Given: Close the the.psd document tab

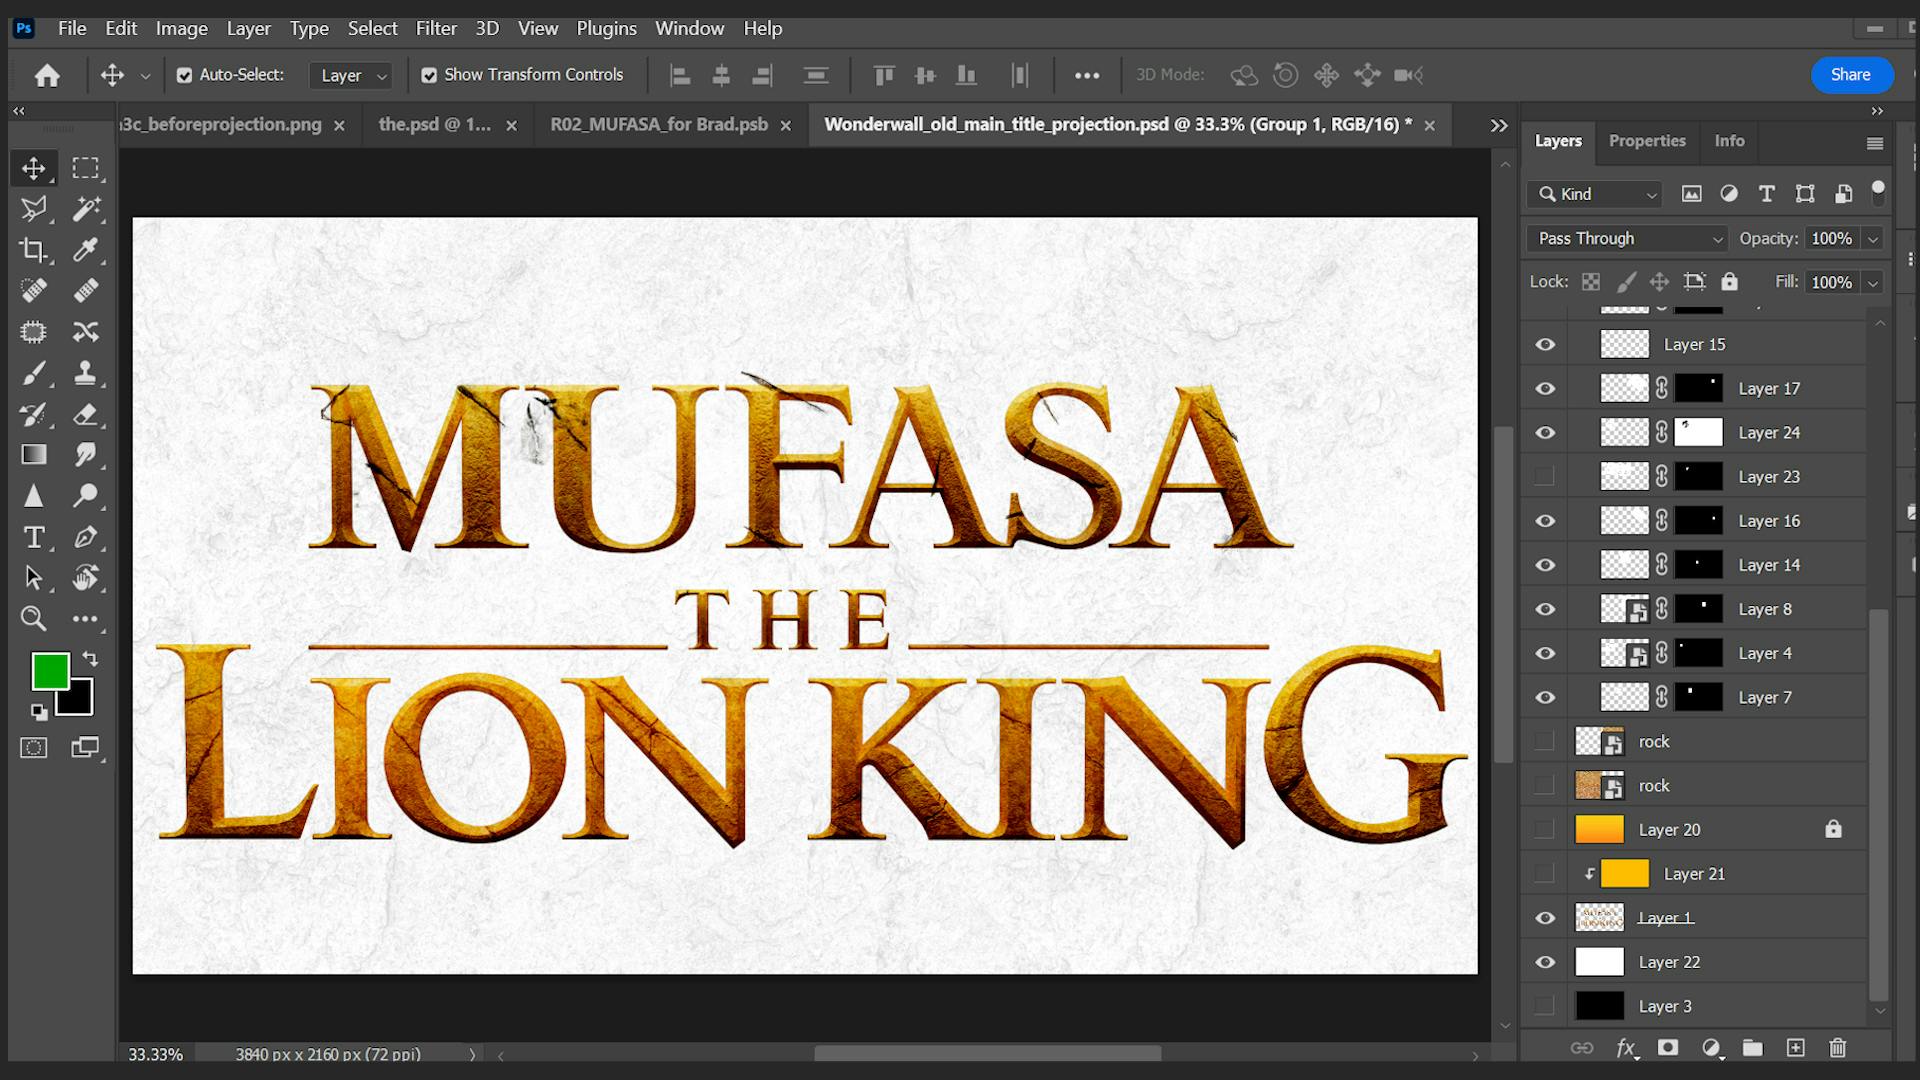Looking at the screenshot, I should point(511,126).
